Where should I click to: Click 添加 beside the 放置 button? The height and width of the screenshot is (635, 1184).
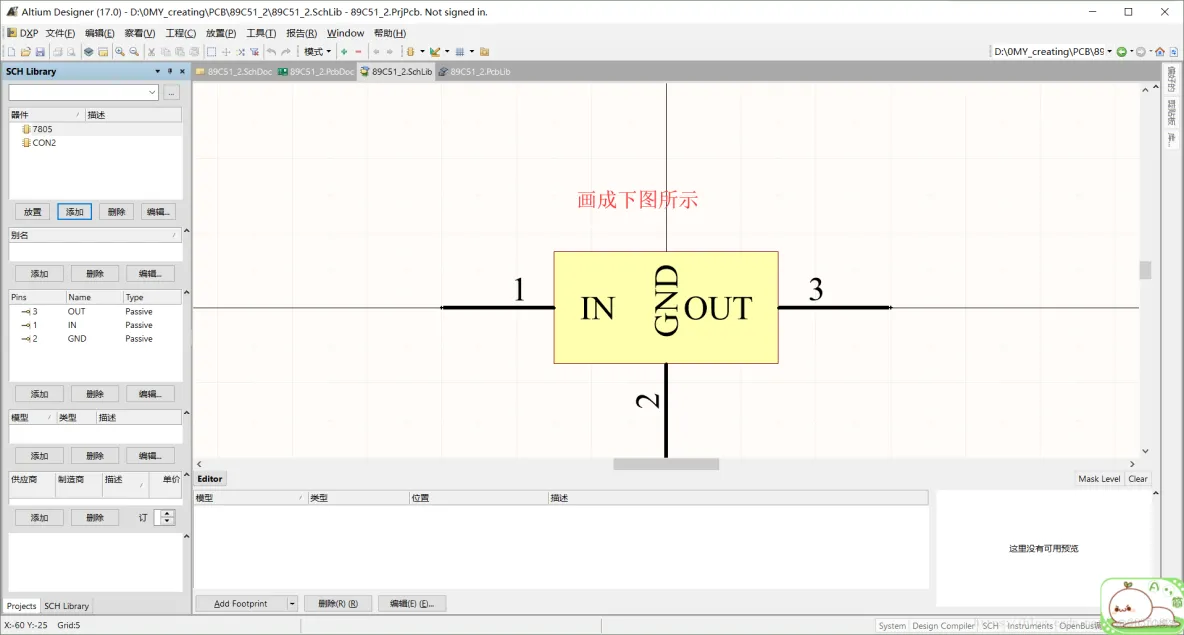click(x=74, y=212)
